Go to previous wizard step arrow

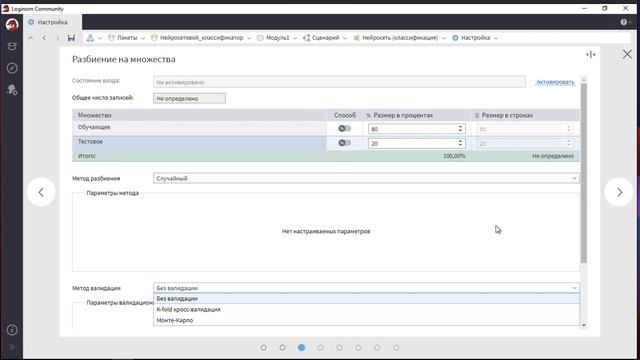click(41, 192)
